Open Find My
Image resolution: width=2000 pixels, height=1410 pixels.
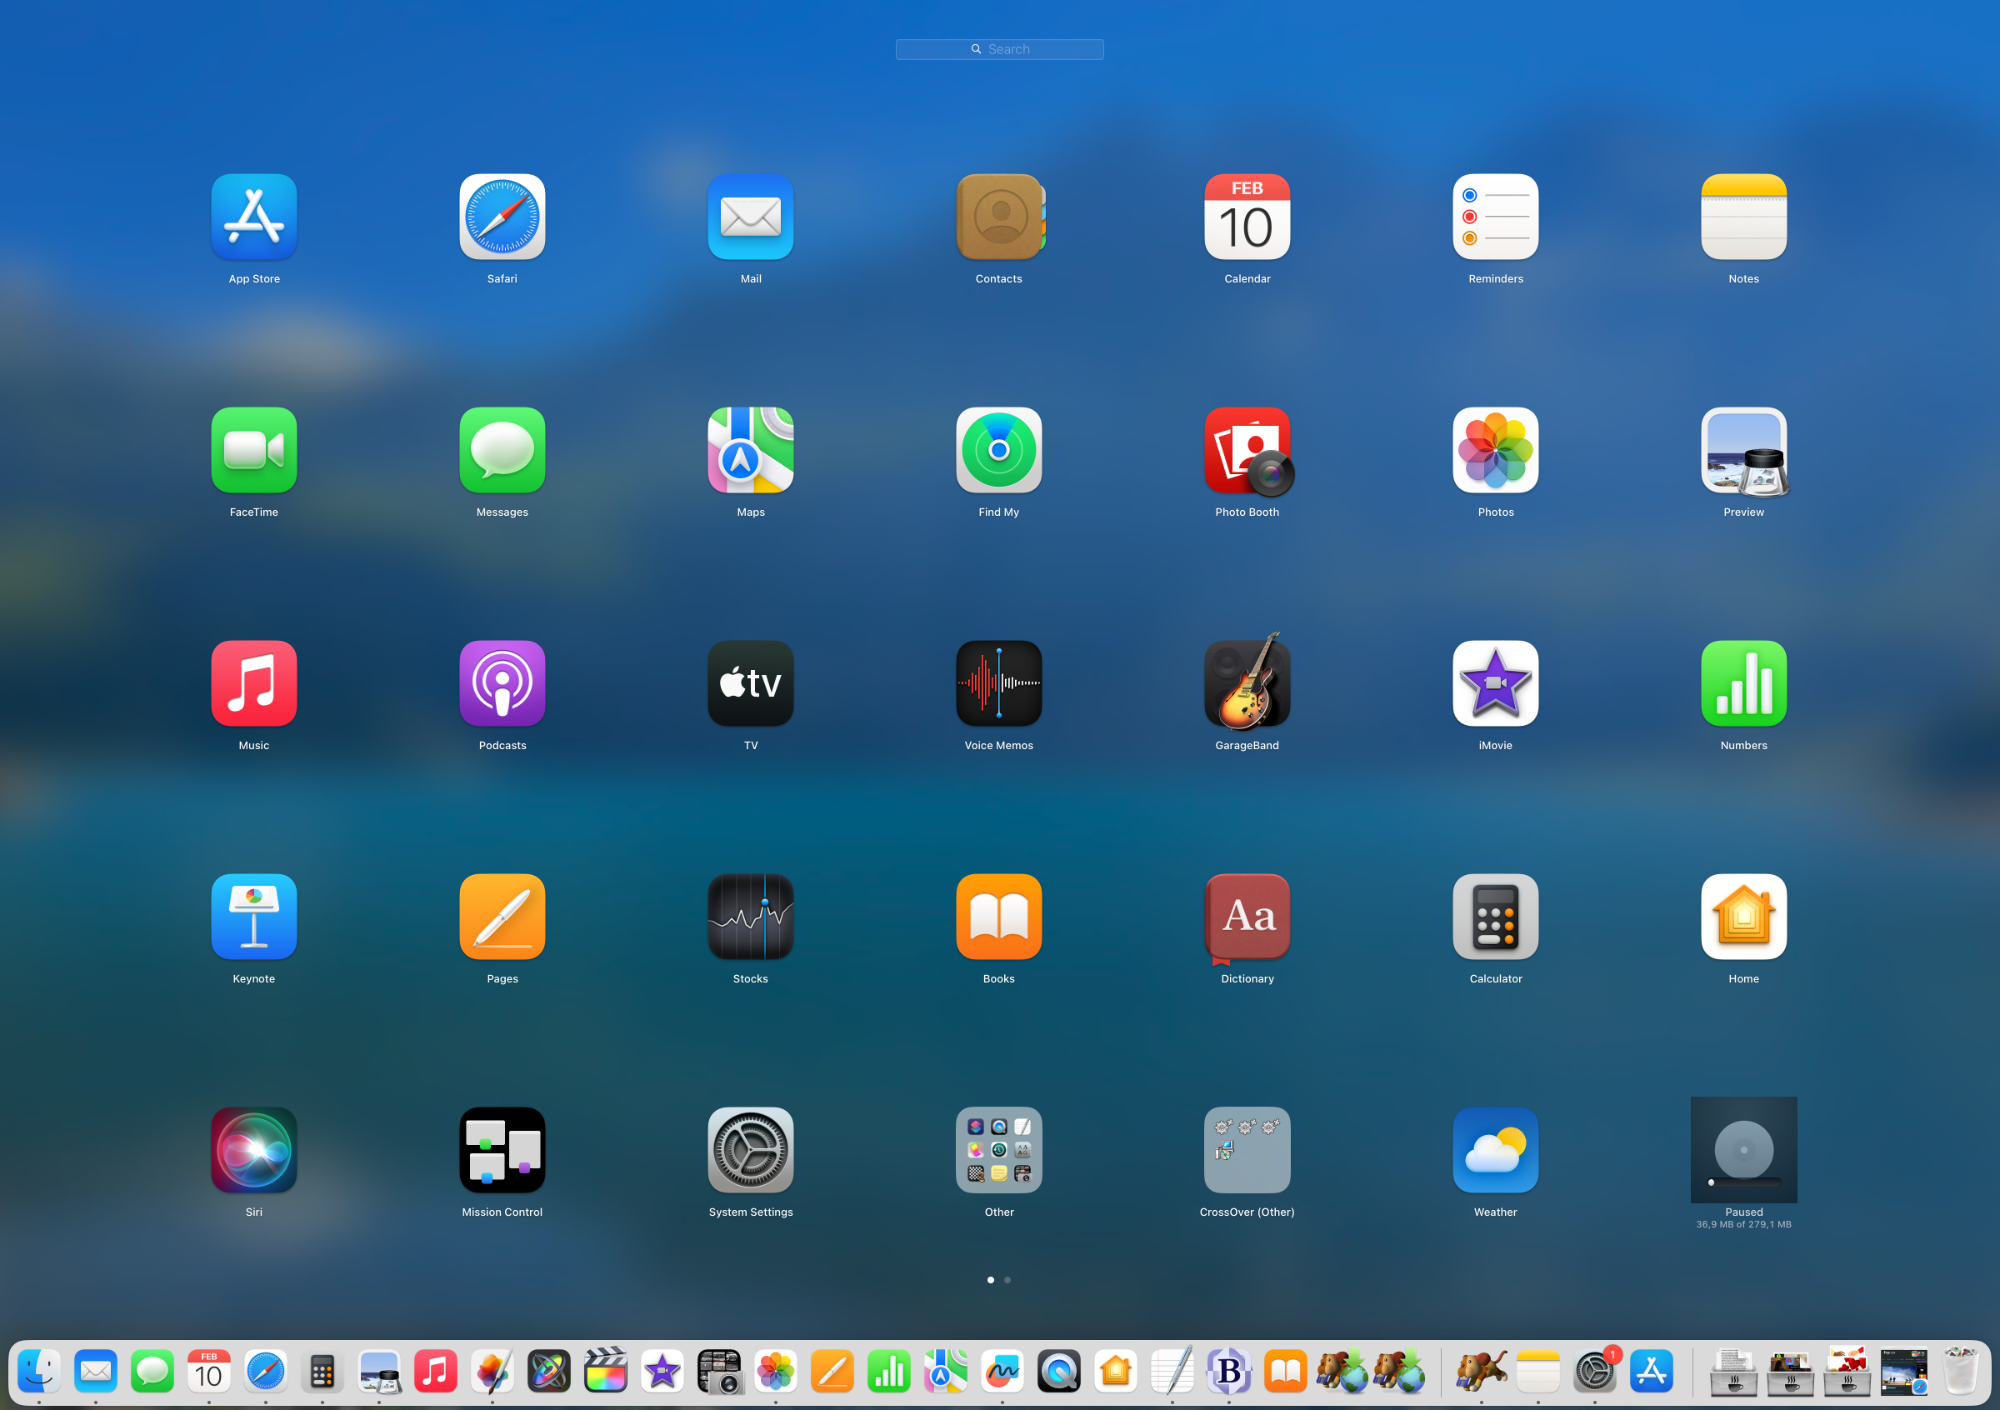[999, 450]
